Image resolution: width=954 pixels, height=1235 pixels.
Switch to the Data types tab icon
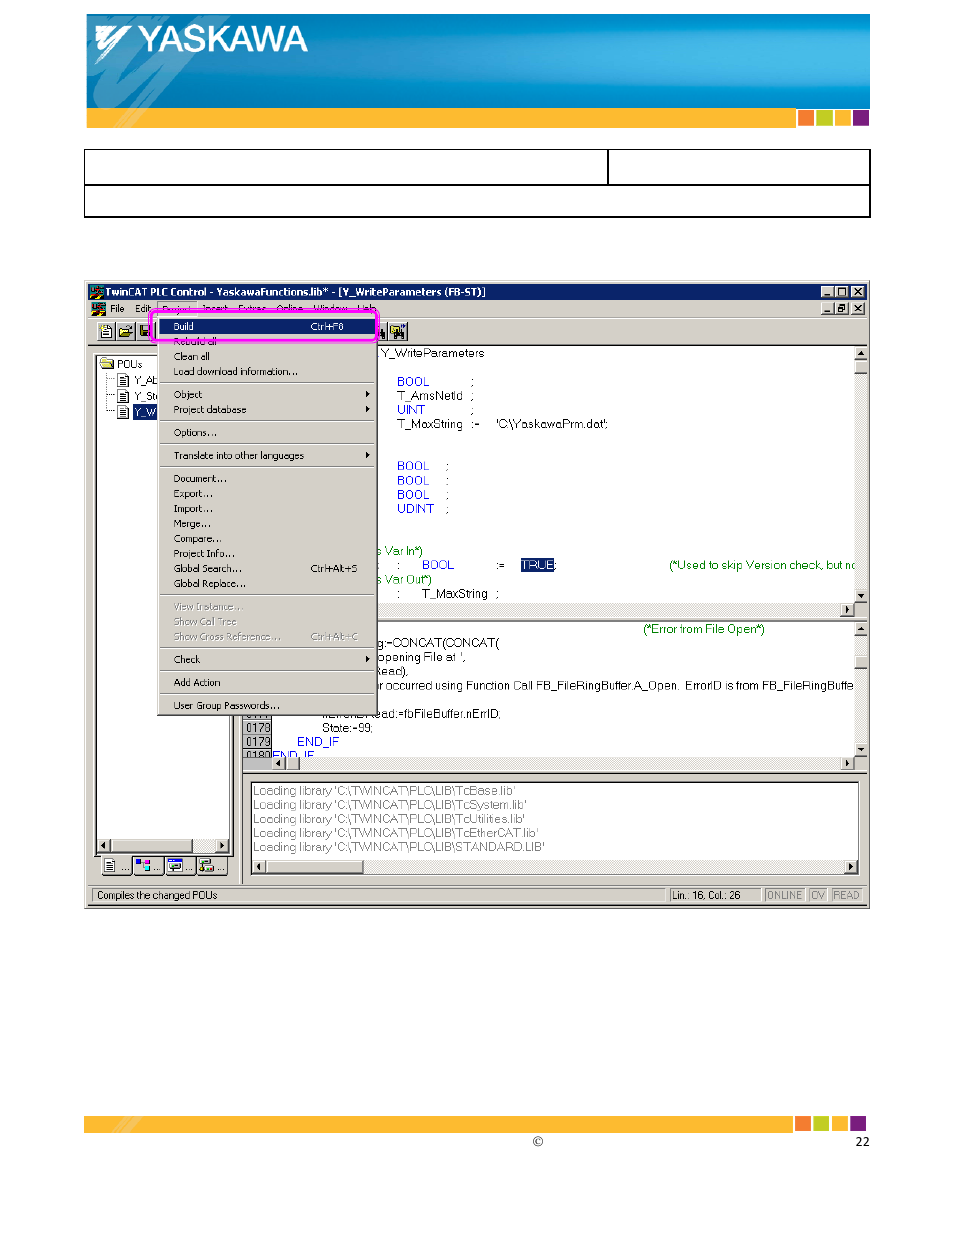tap(148, 866)
